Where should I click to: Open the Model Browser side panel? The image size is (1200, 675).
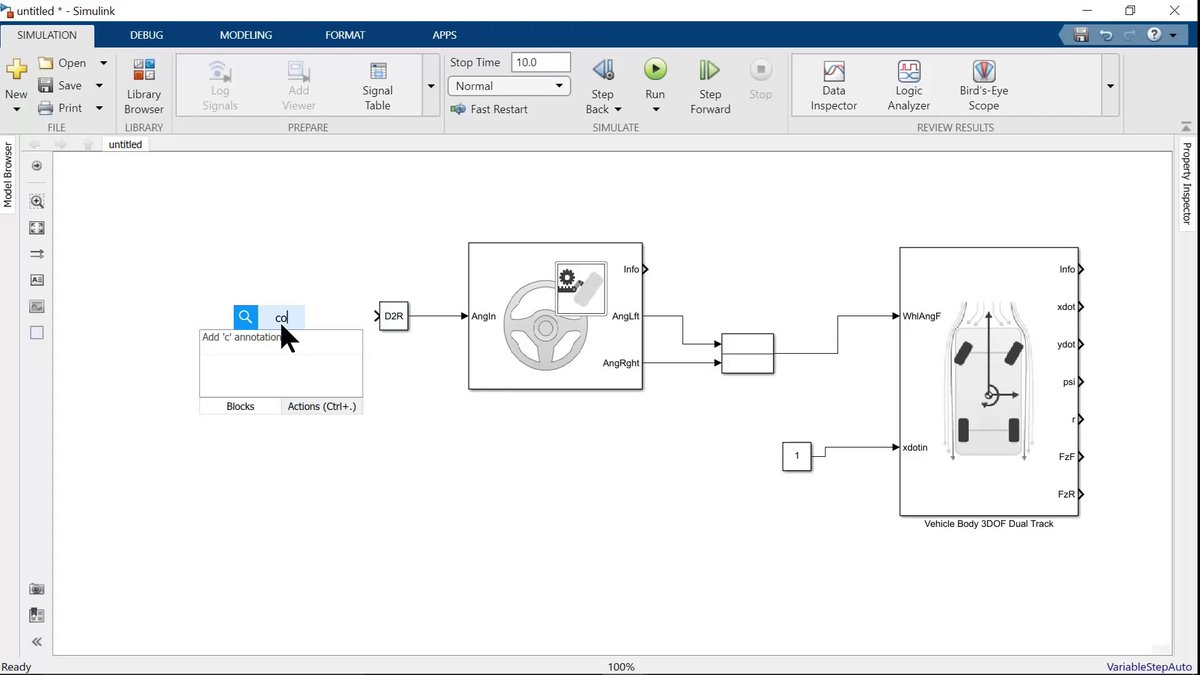coord(8,175)
